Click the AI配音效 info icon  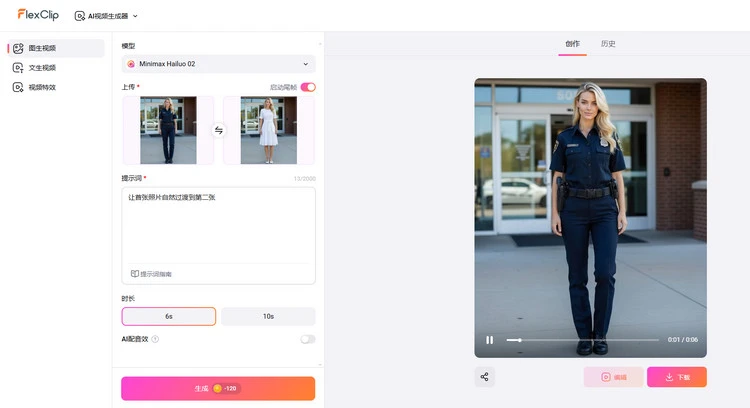pyautogui.click(x=155, y=339)
